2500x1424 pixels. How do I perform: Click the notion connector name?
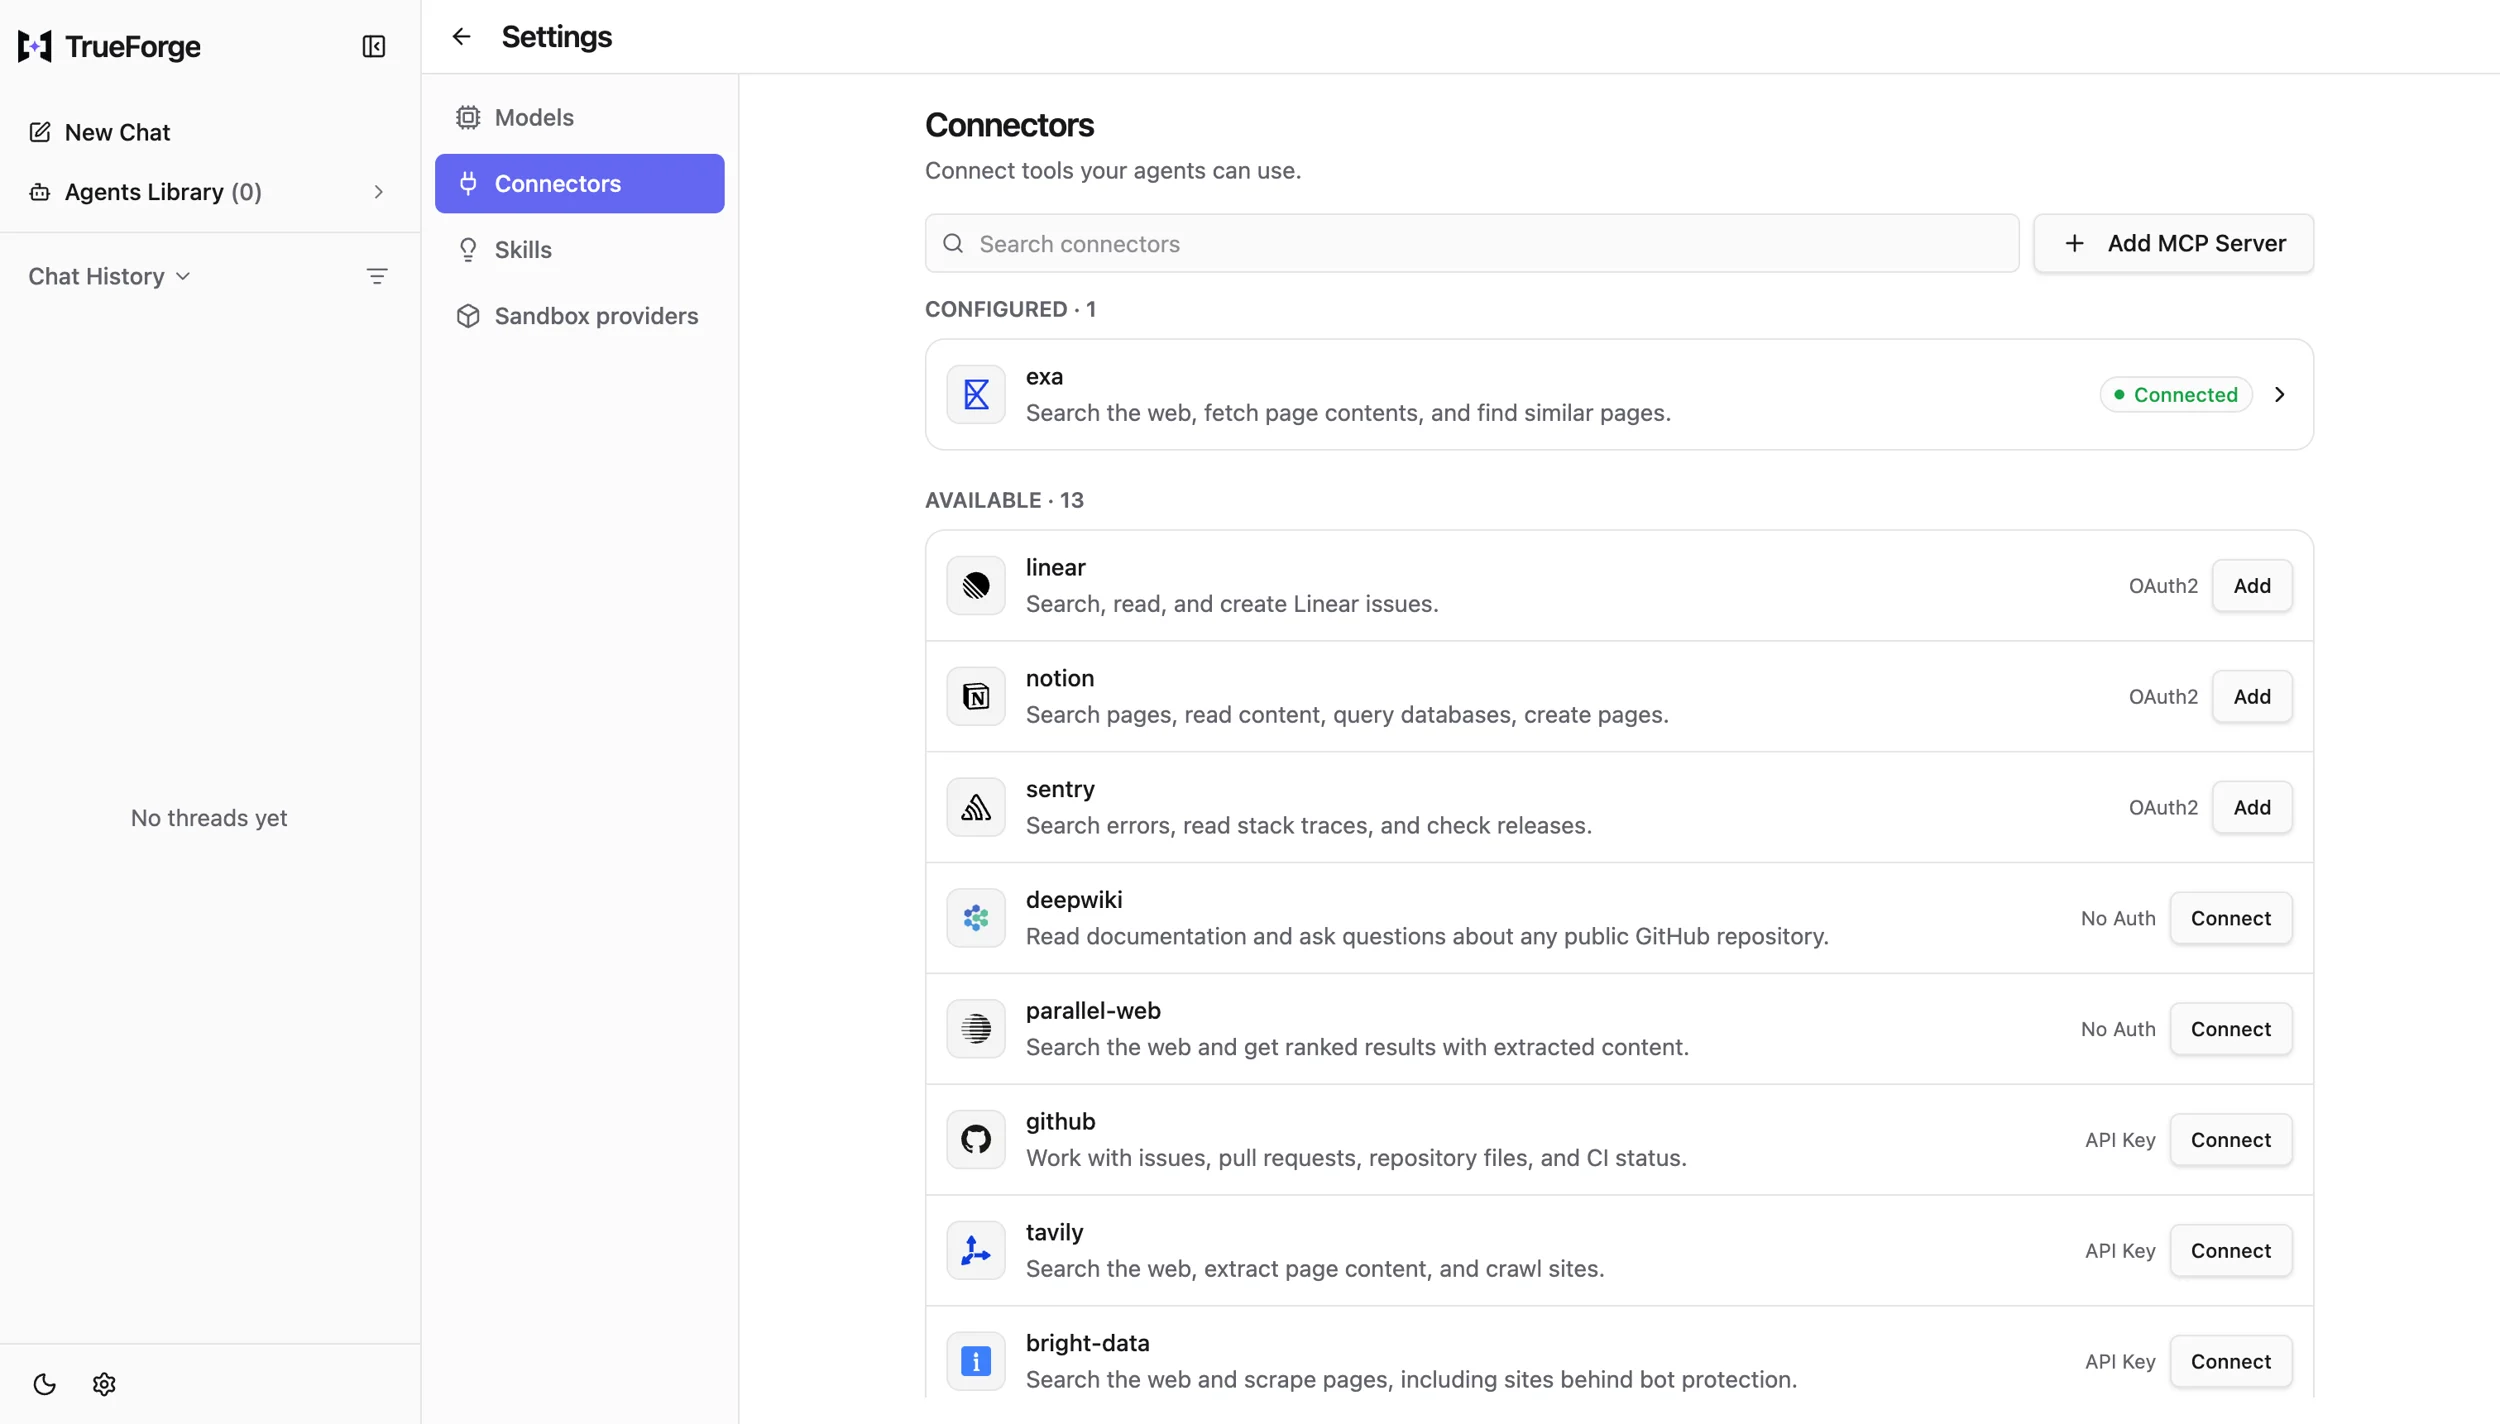point(1060,678)
